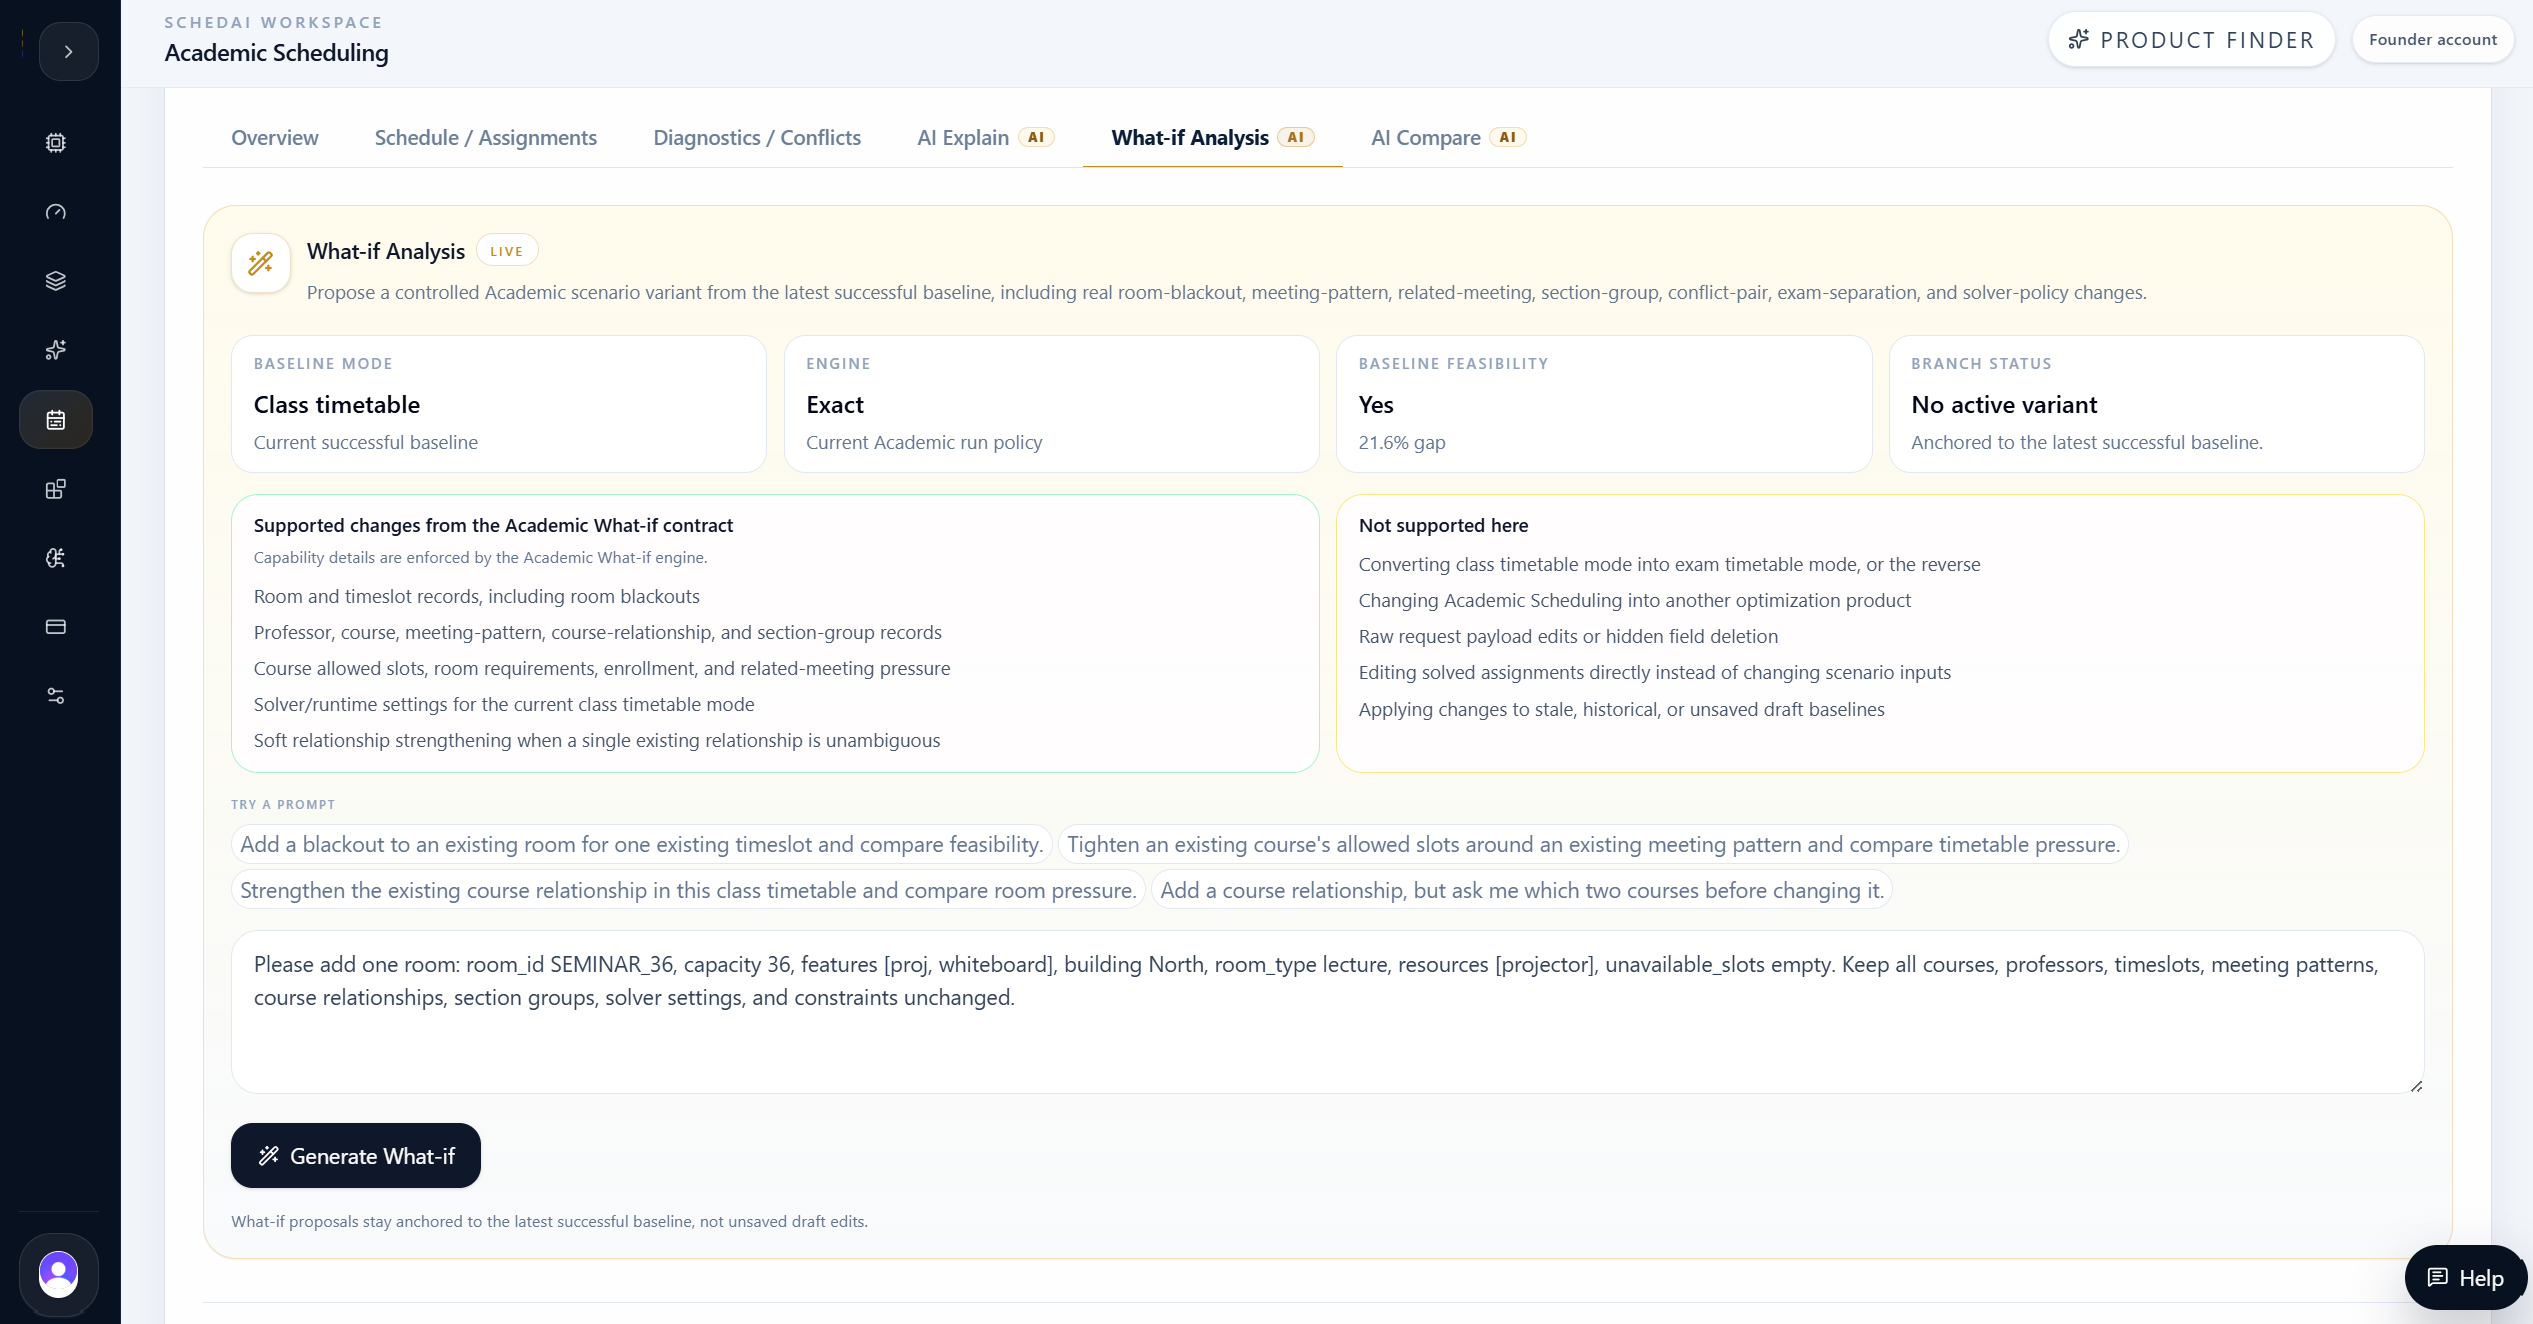2533x1324 pixels.
Task: Click the 'Solver/runtime settings' supported line
Action: point(504,705)
